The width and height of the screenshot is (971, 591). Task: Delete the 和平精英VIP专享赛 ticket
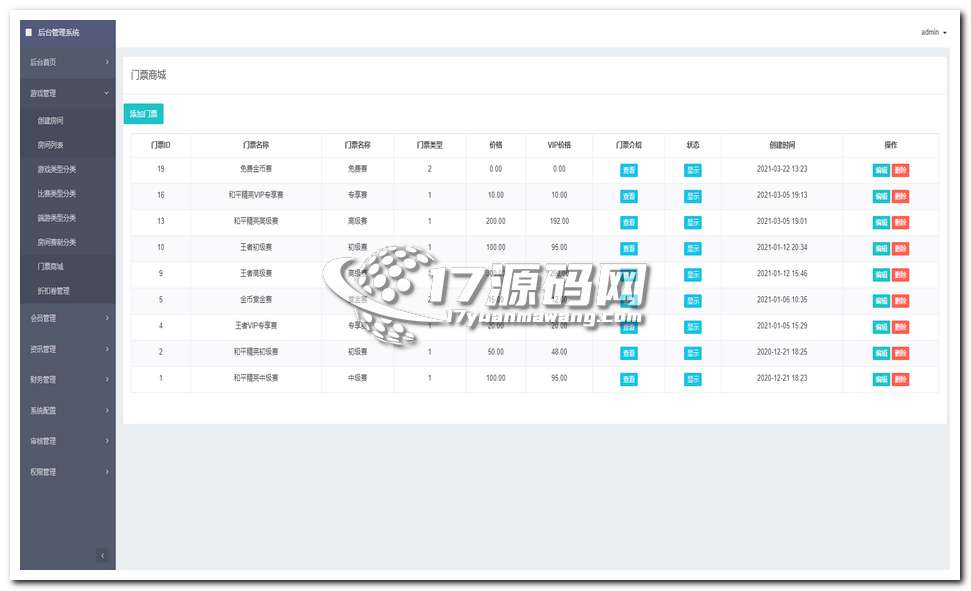pyautogui.click(x=900, y=196)
